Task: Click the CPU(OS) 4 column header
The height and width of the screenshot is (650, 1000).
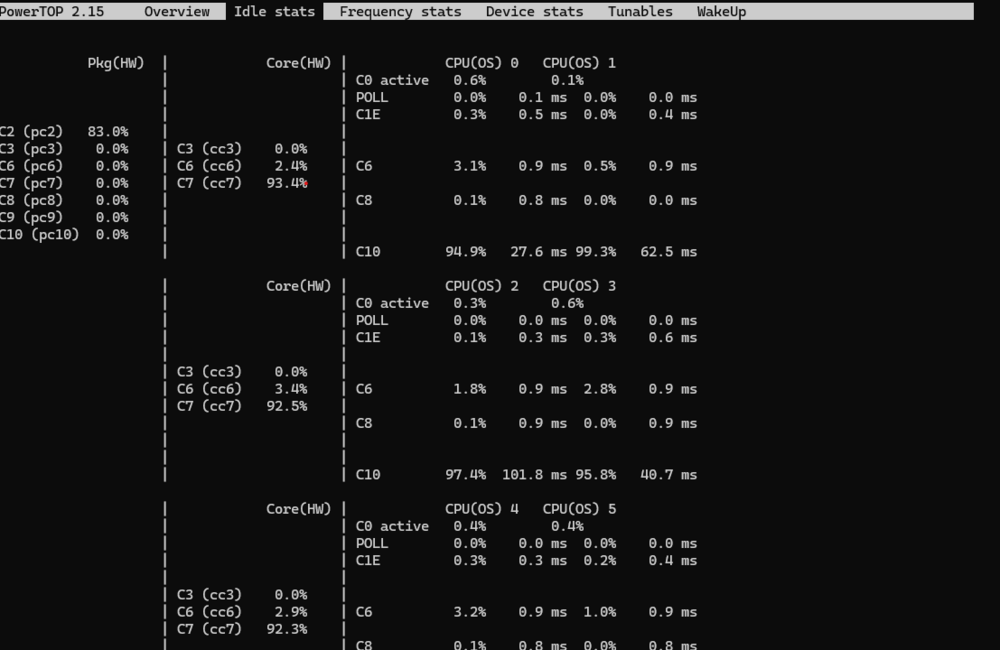Action: [482, 509]
